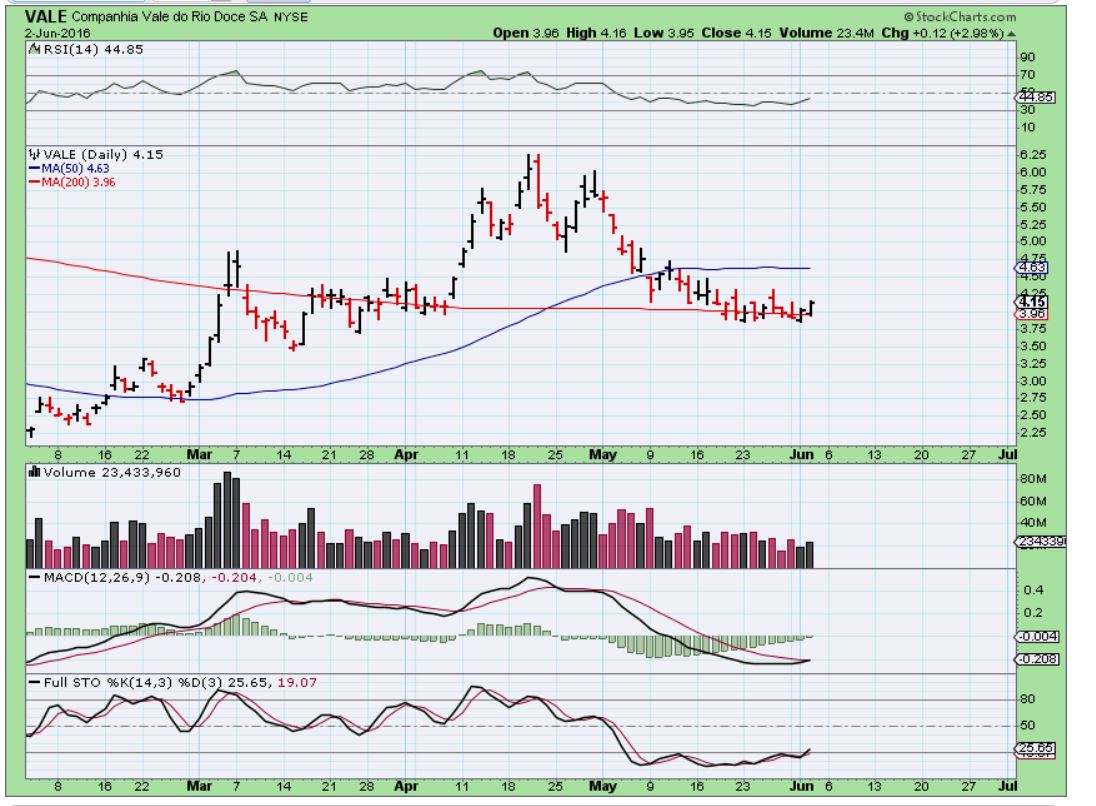
Task: Click the 6.25 price axis label
Action: (1033, 154)
